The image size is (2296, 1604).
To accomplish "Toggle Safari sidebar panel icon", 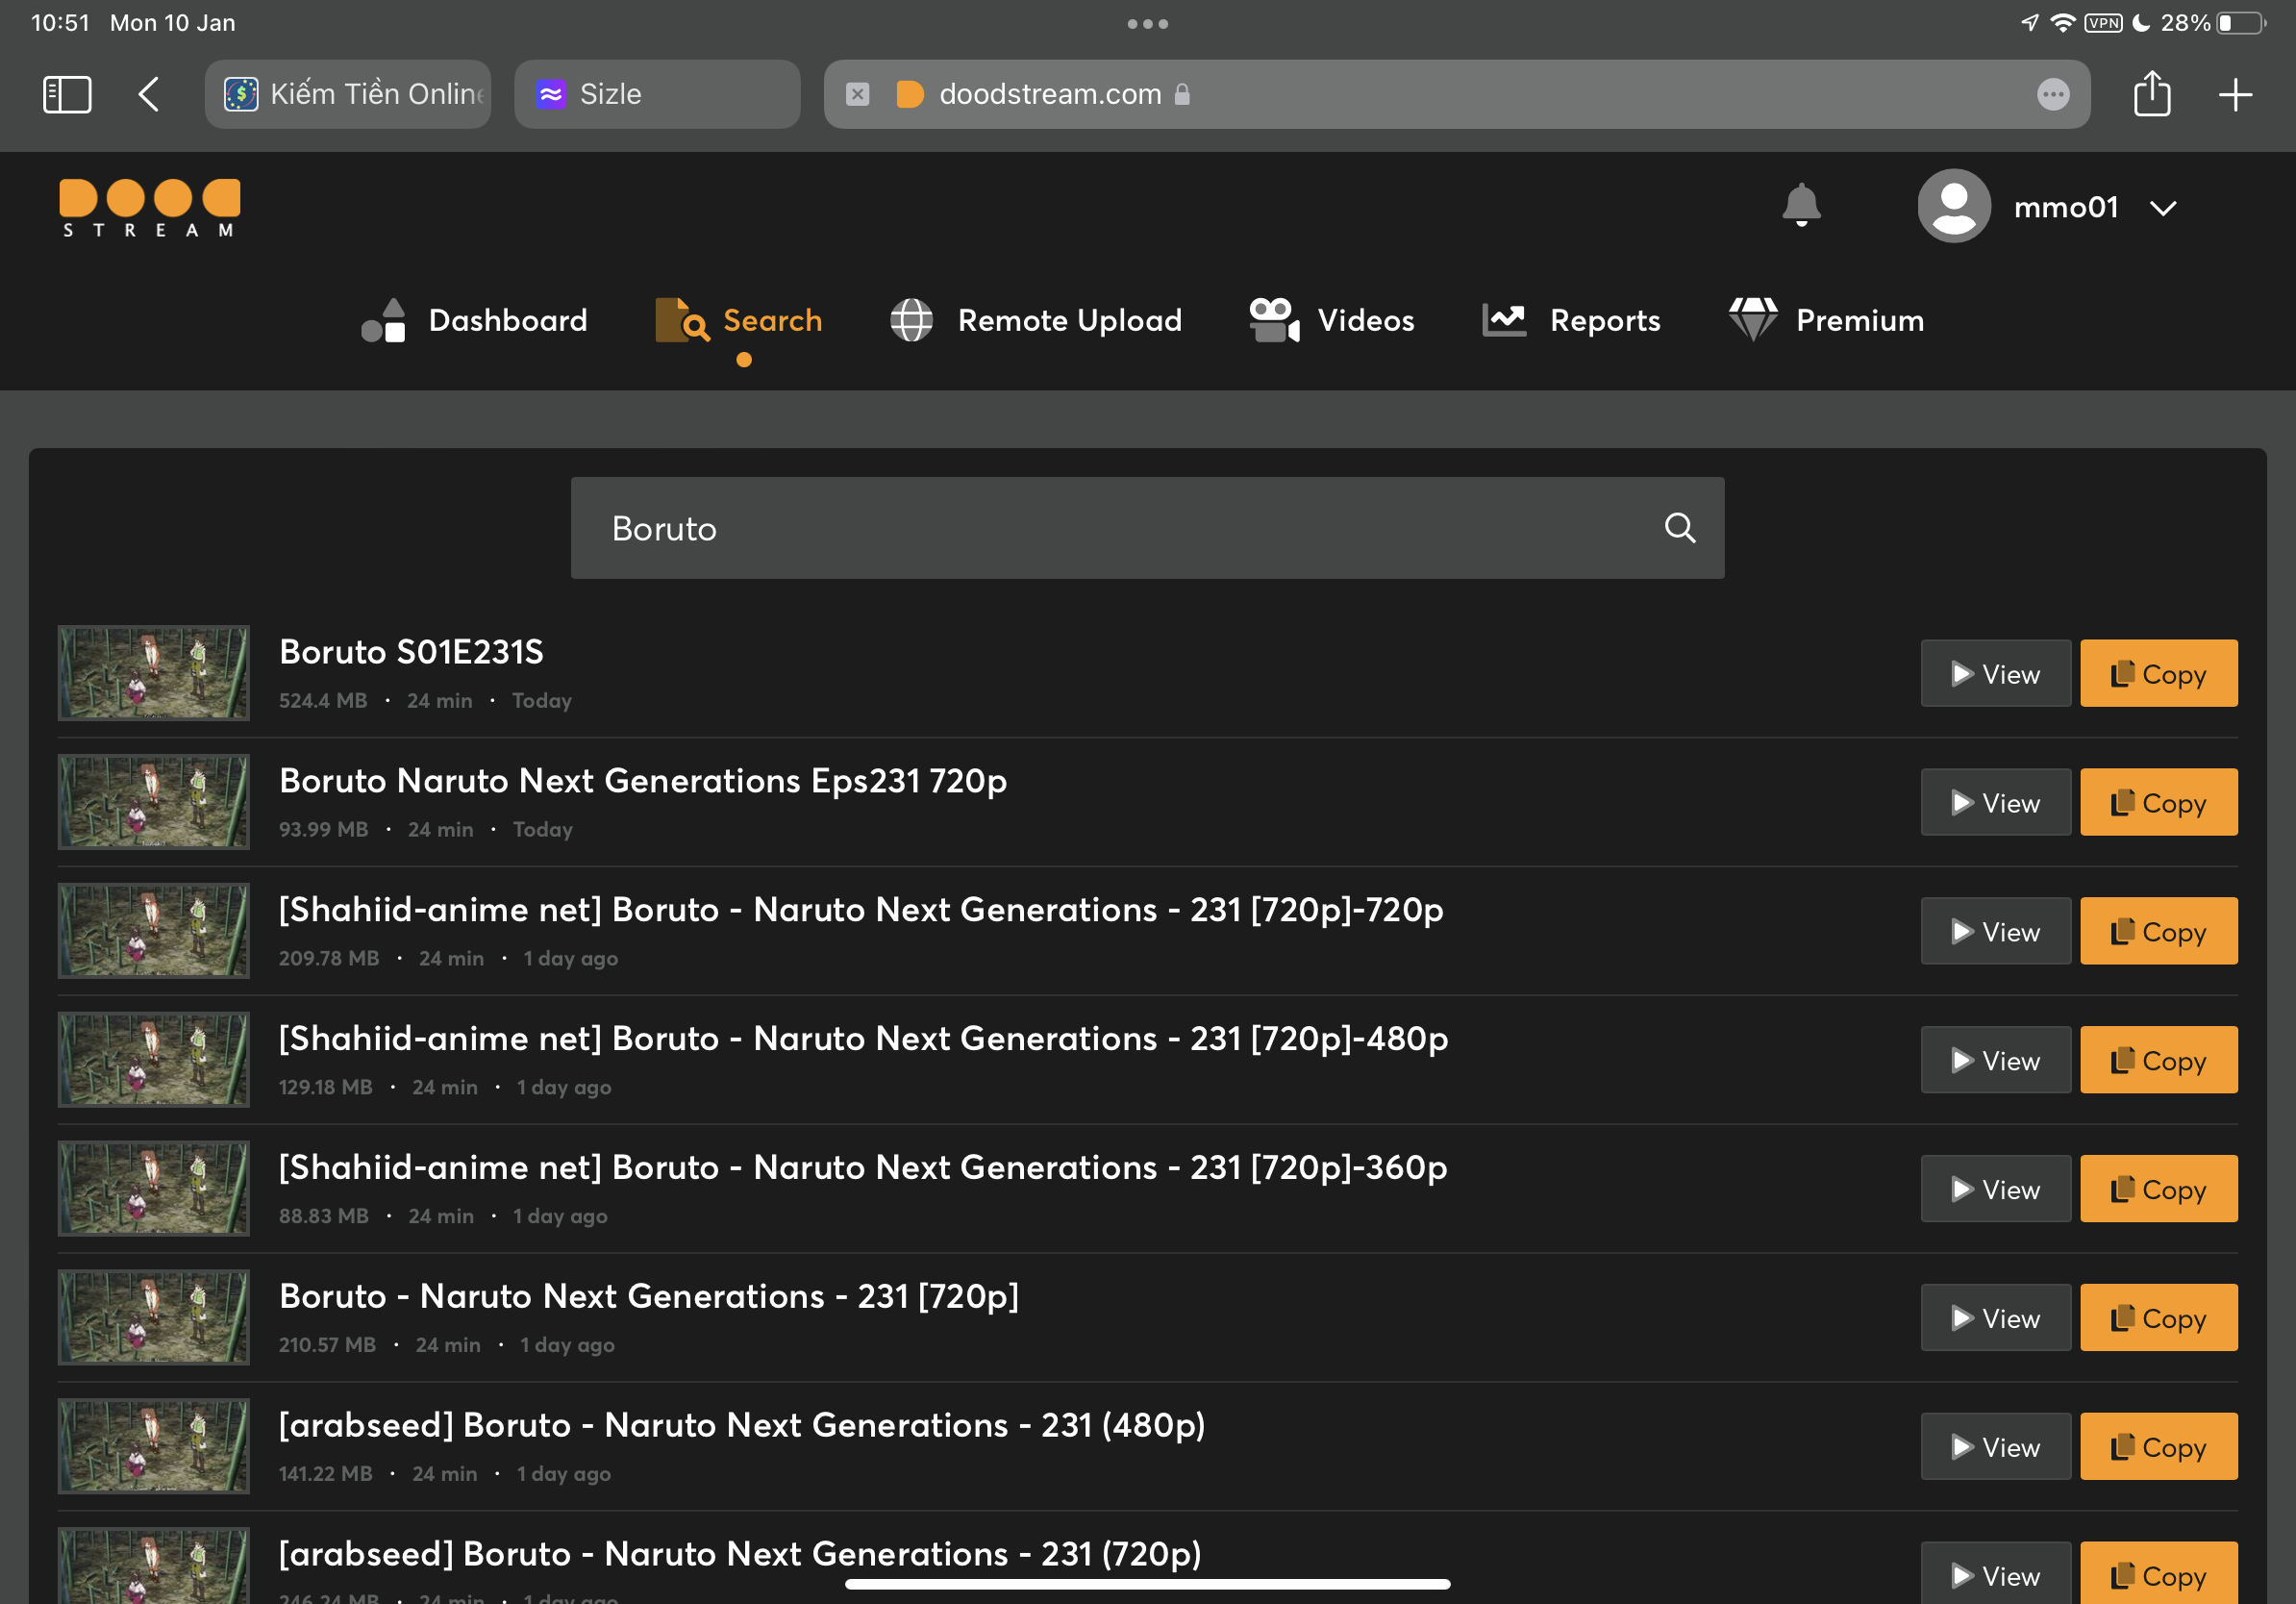I will coord(67,94).
